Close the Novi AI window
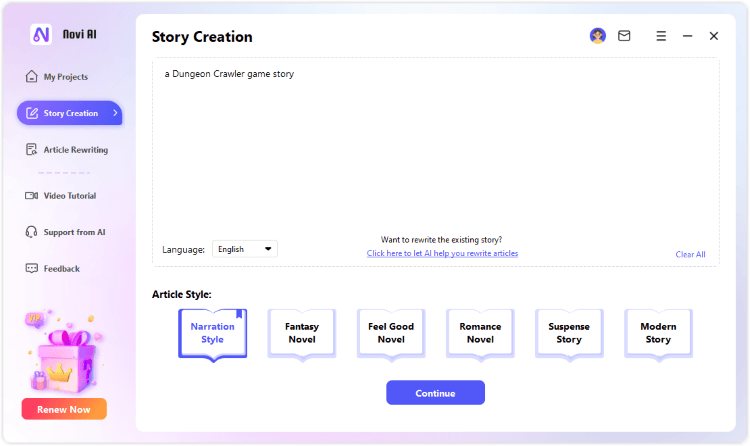The height and width of the screenshot is (446, 750). [x=714, y=36]
